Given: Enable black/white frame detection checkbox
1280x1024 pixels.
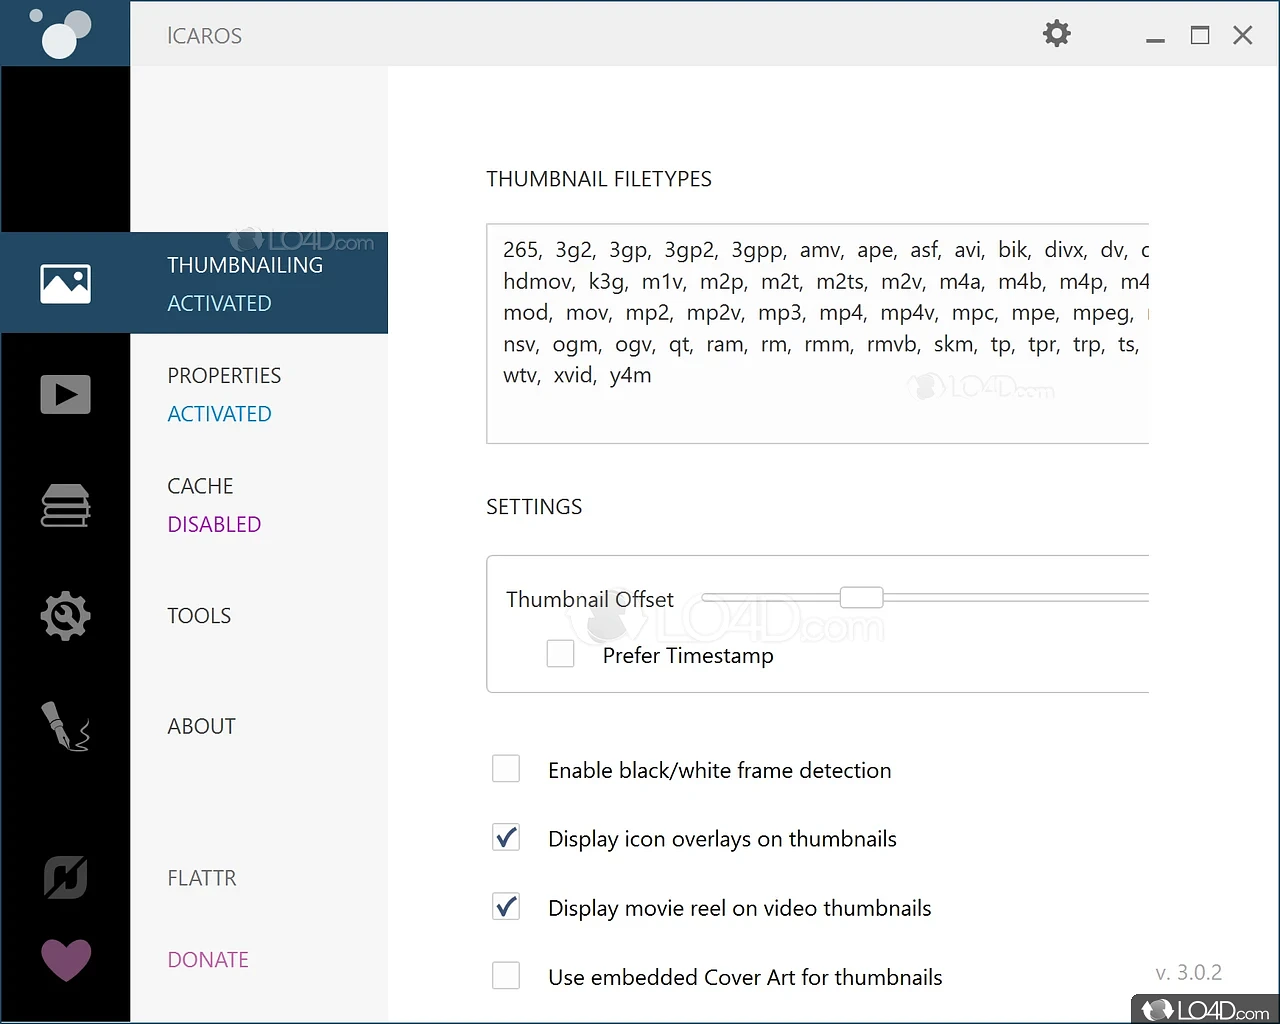Looking at the screenshot, I should point(506,769).
